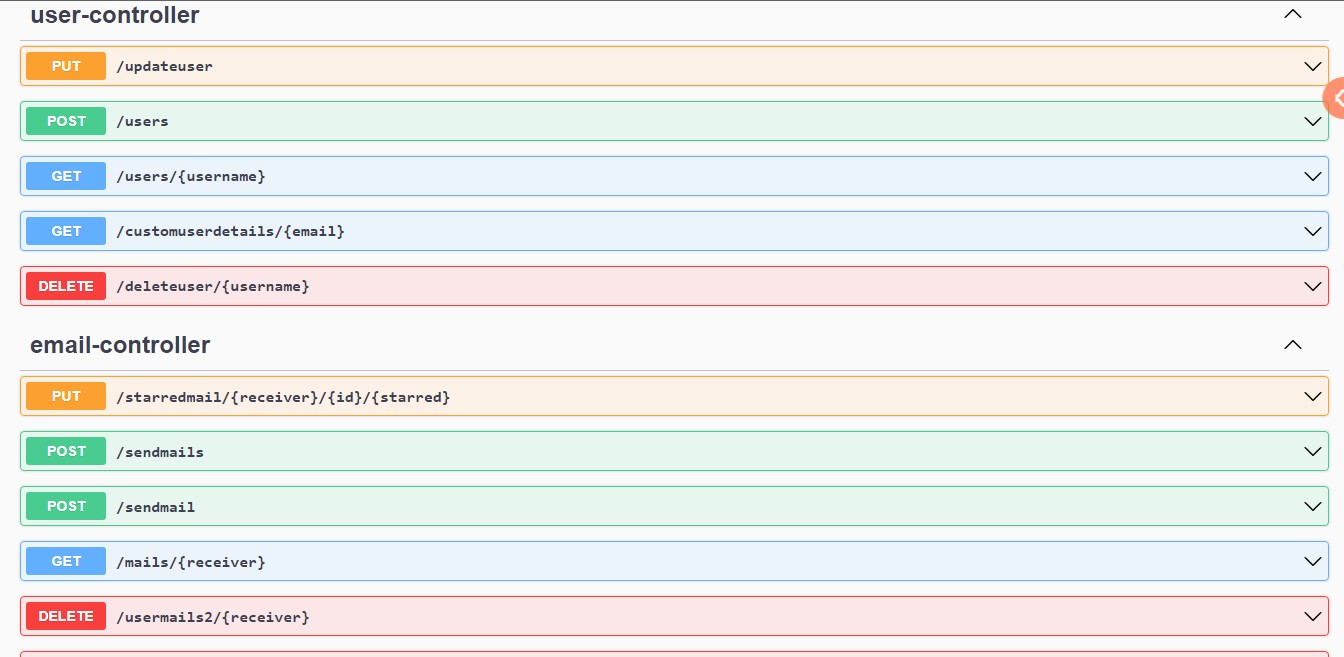This screenshot has height=657, width=1344.
Task: Click the POST badge for /users
Action: pyautogui.click(x=66, y=121)
